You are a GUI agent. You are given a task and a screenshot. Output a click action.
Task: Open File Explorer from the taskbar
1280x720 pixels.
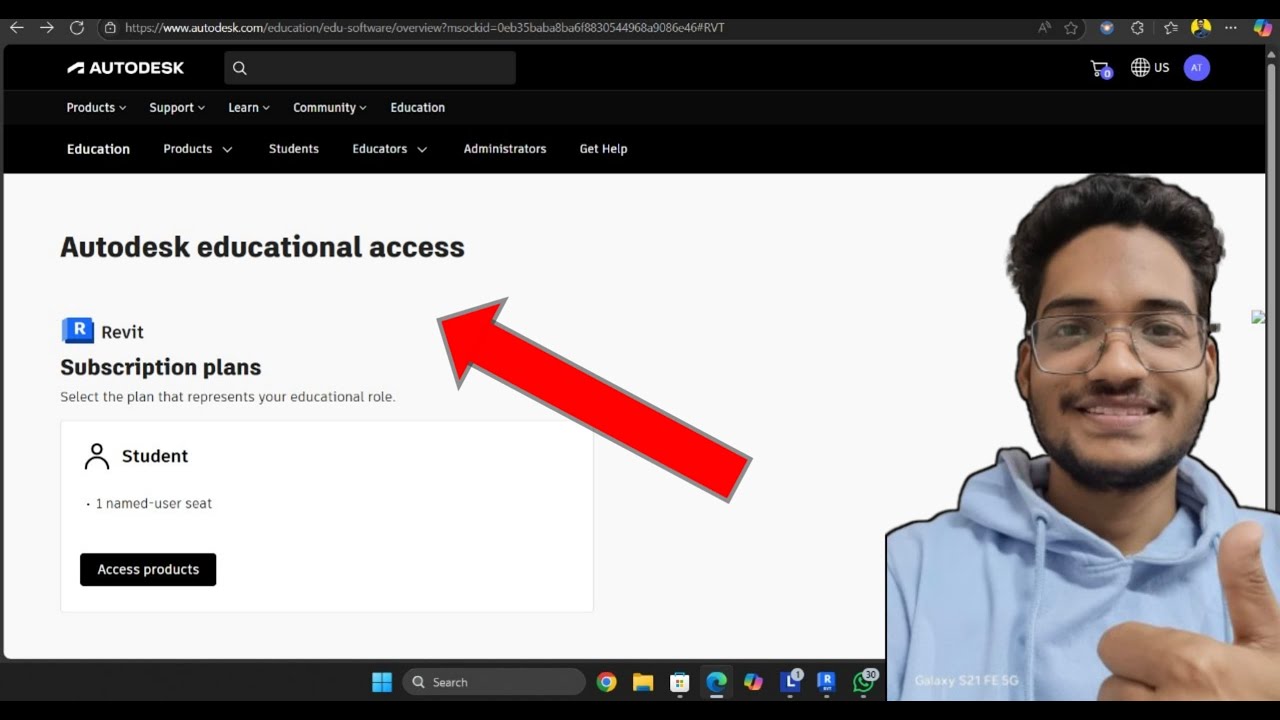(643, 682)
